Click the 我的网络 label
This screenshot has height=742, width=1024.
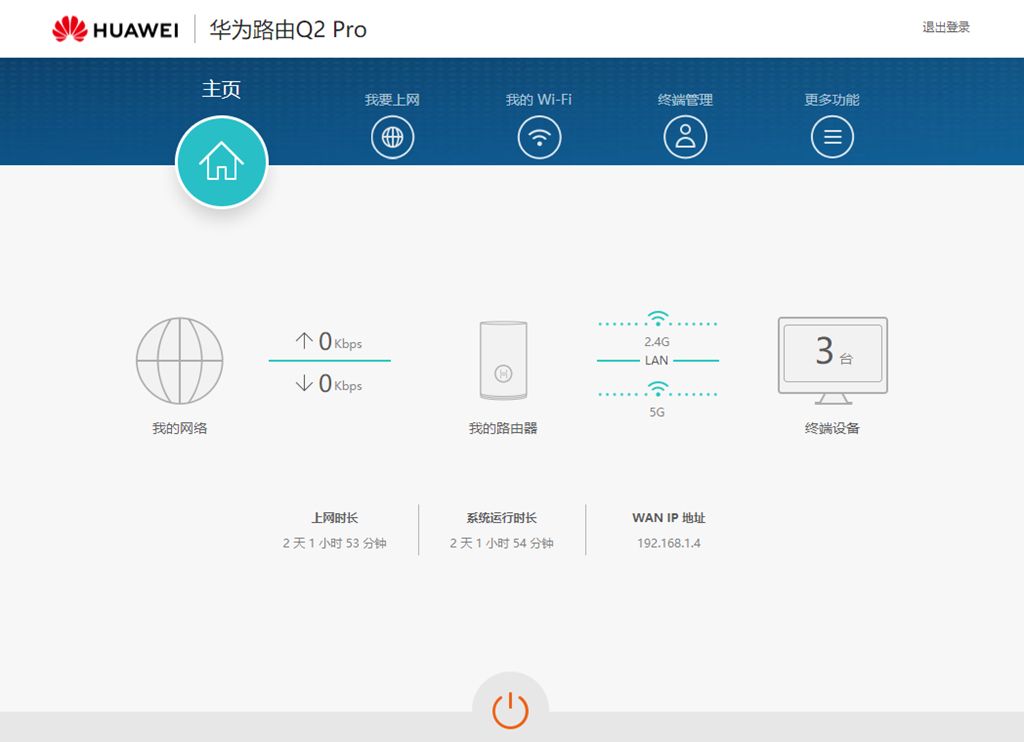click(x=180, y=428)
